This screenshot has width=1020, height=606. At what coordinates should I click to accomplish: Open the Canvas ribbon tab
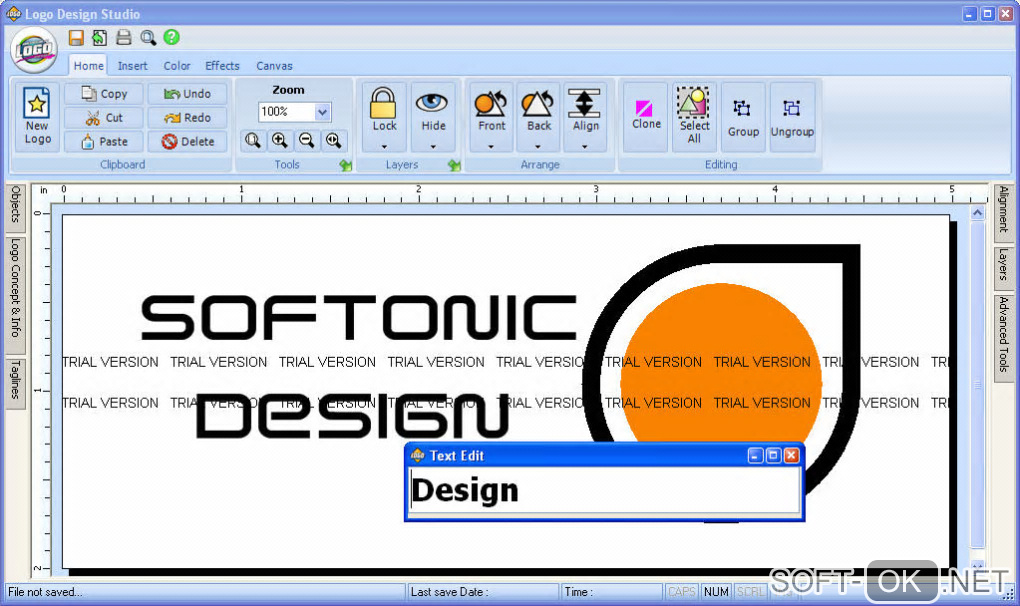[x=274, y=66]
